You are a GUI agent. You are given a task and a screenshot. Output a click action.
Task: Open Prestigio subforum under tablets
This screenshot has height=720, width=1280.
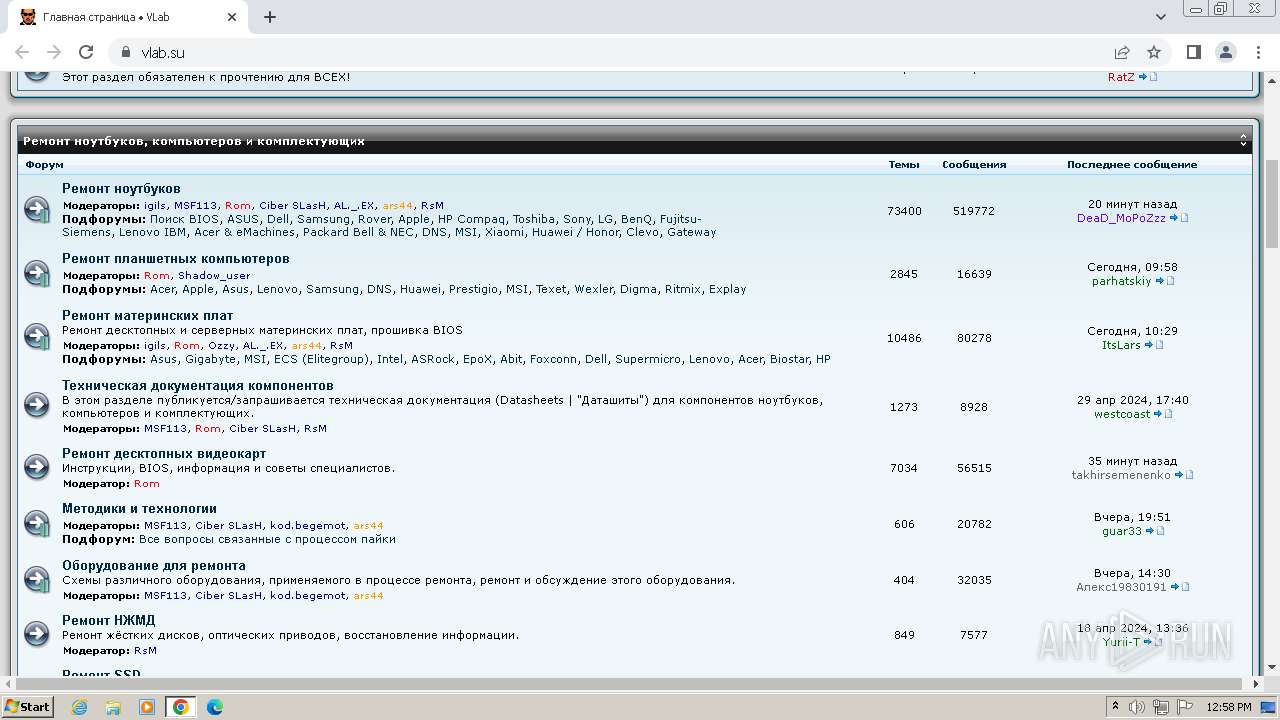pyautogui.click(x=473, y=289)
